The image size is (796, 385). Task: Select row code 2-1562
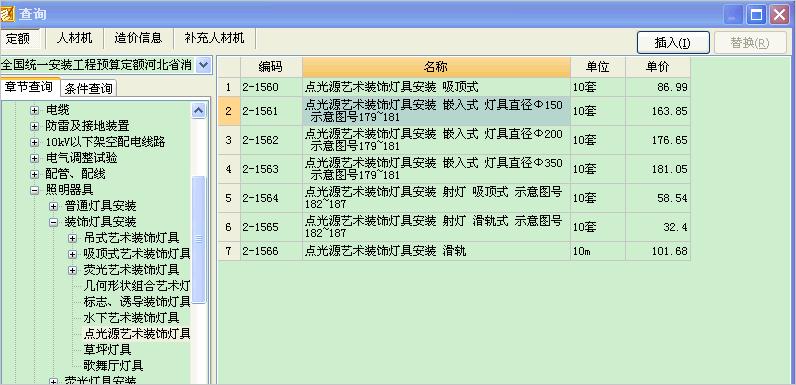(x=271, y=140)
